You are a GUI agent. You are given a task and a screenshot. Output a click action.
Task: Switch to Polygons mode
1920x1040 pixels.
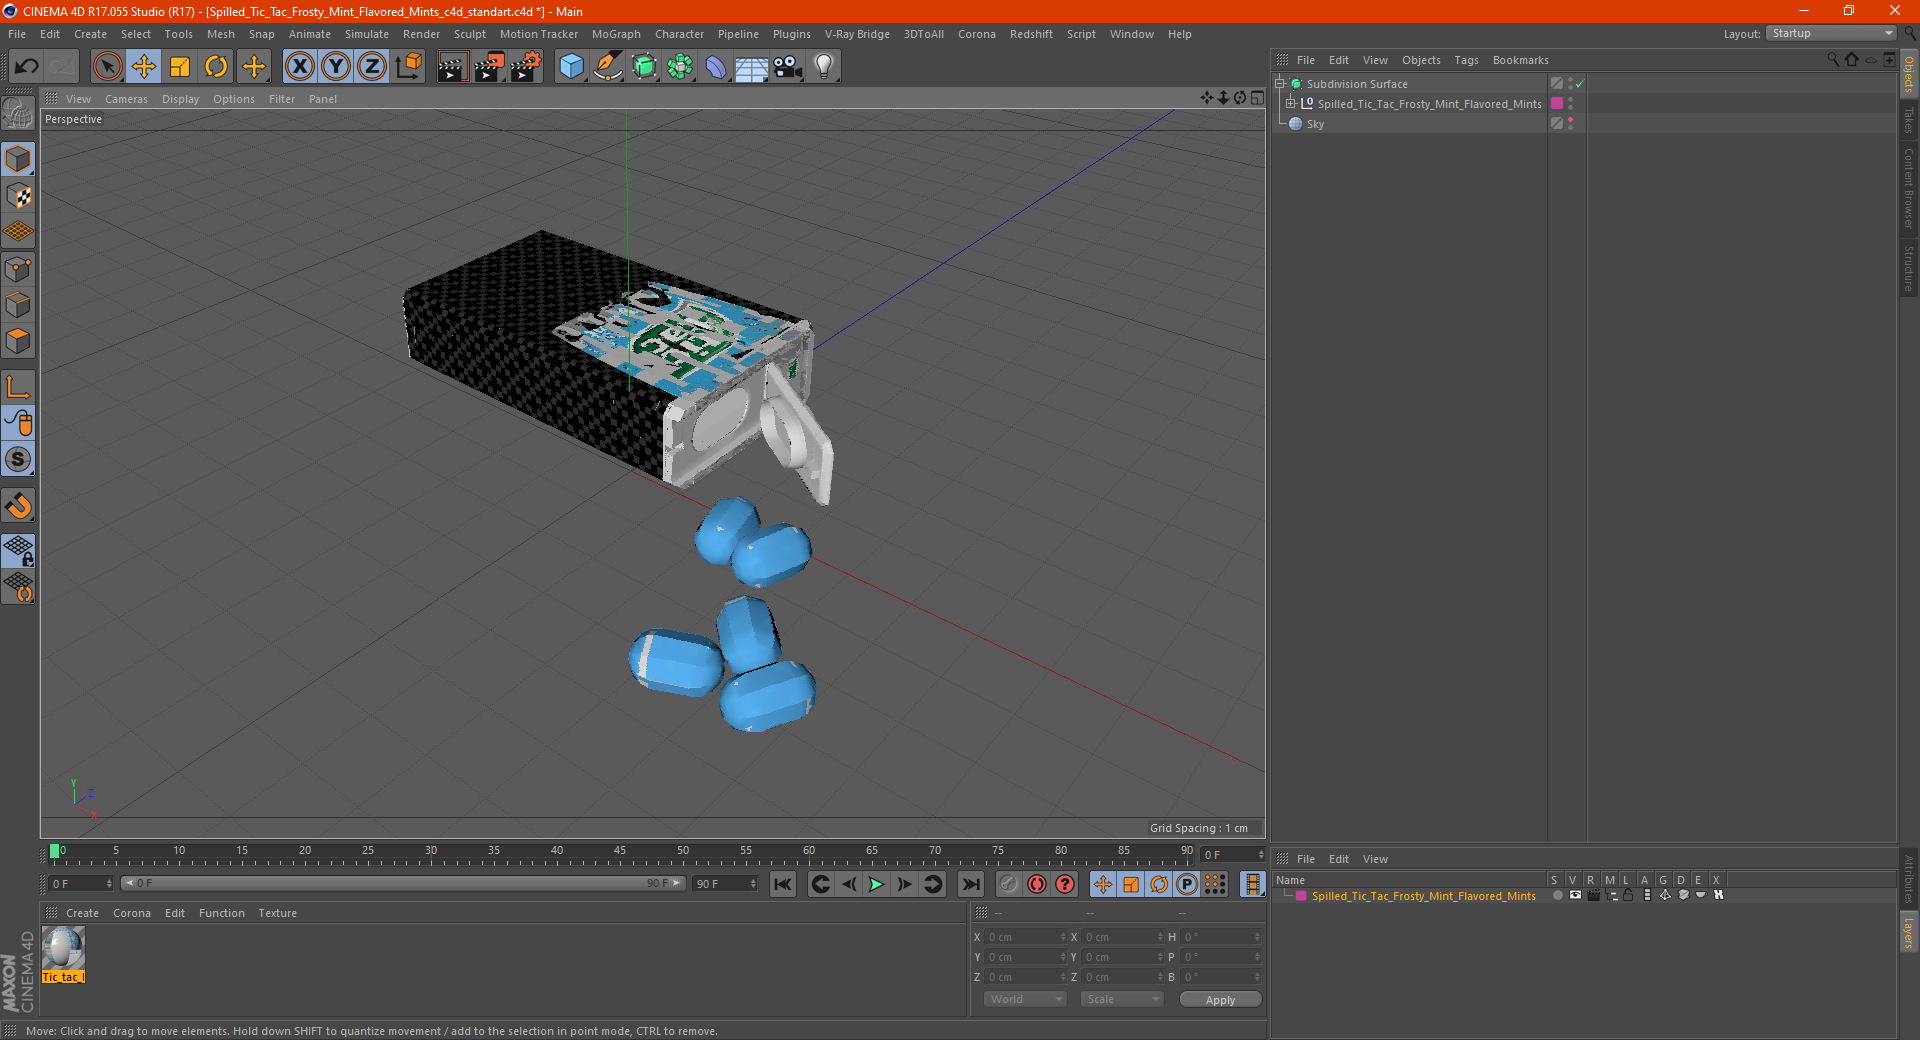tap(18, 341)
